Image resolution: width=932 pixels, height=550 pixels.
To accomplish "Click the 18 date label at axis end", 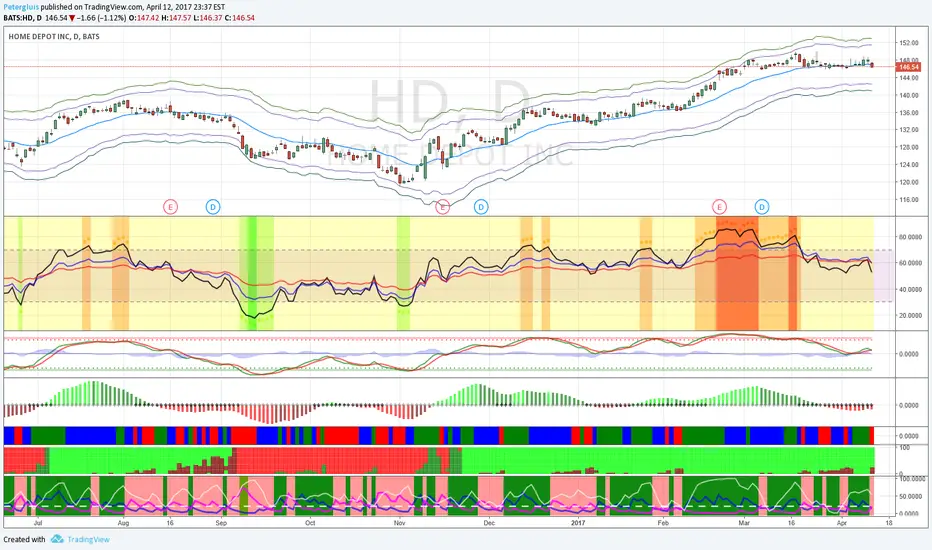I will click(x=889, y=523).
